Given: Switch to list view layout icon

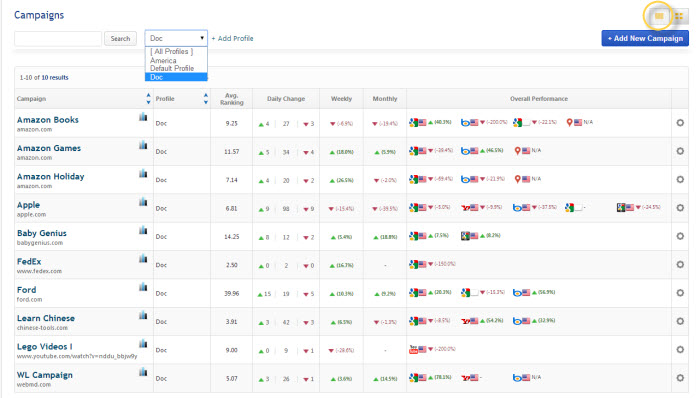Looking at the screenshot, I should (x=659, y=17).
